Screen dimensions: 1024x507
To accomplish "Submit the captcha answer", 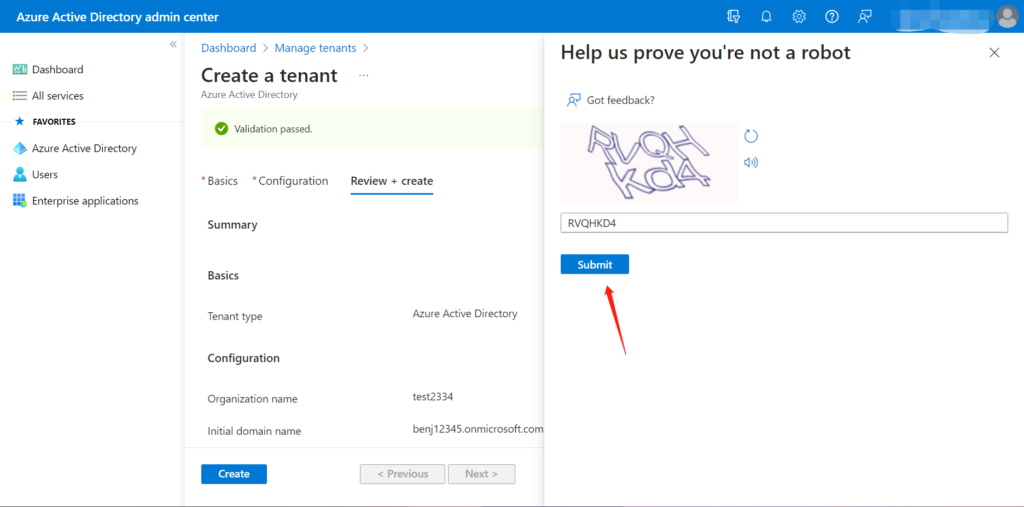I will coord(594,265).
